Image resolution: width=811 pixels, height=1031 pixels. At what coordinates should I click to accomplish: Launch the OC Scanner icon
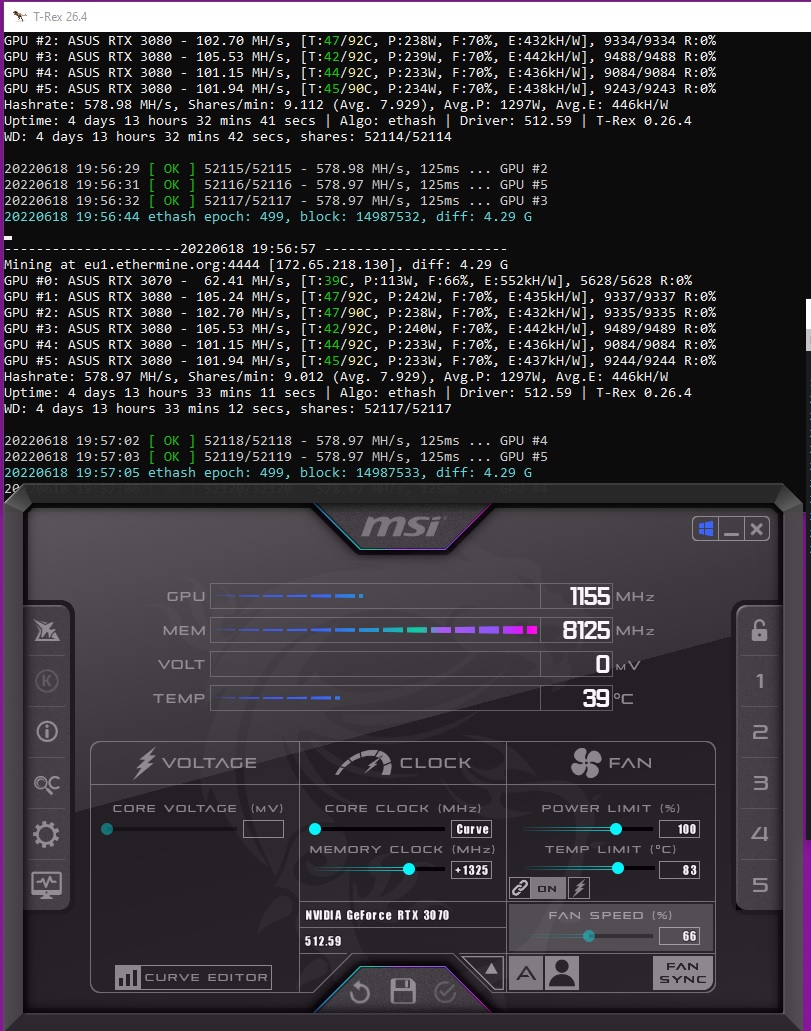pyautogui.click(x=47, y=783)
